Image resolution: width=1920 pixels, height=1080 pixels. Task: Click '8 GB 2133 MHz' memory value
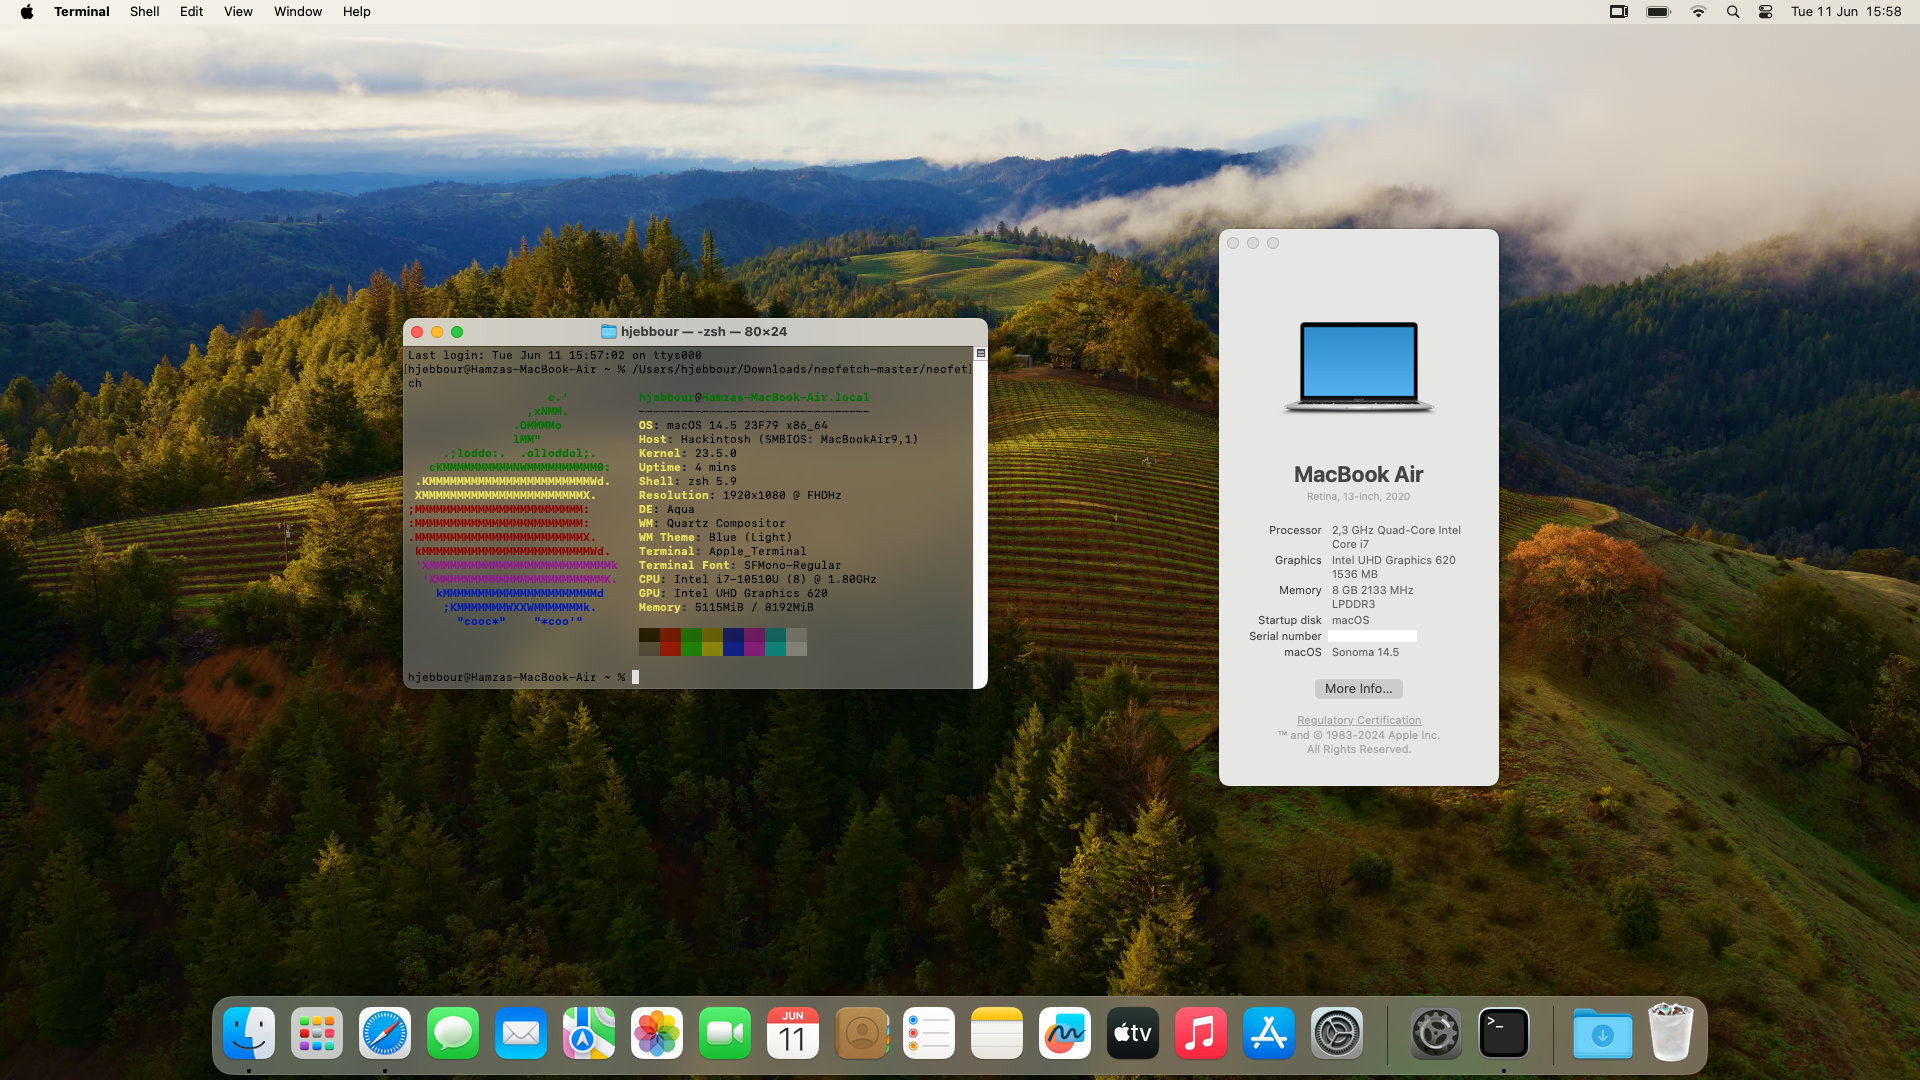click(x=1372, y=590)
